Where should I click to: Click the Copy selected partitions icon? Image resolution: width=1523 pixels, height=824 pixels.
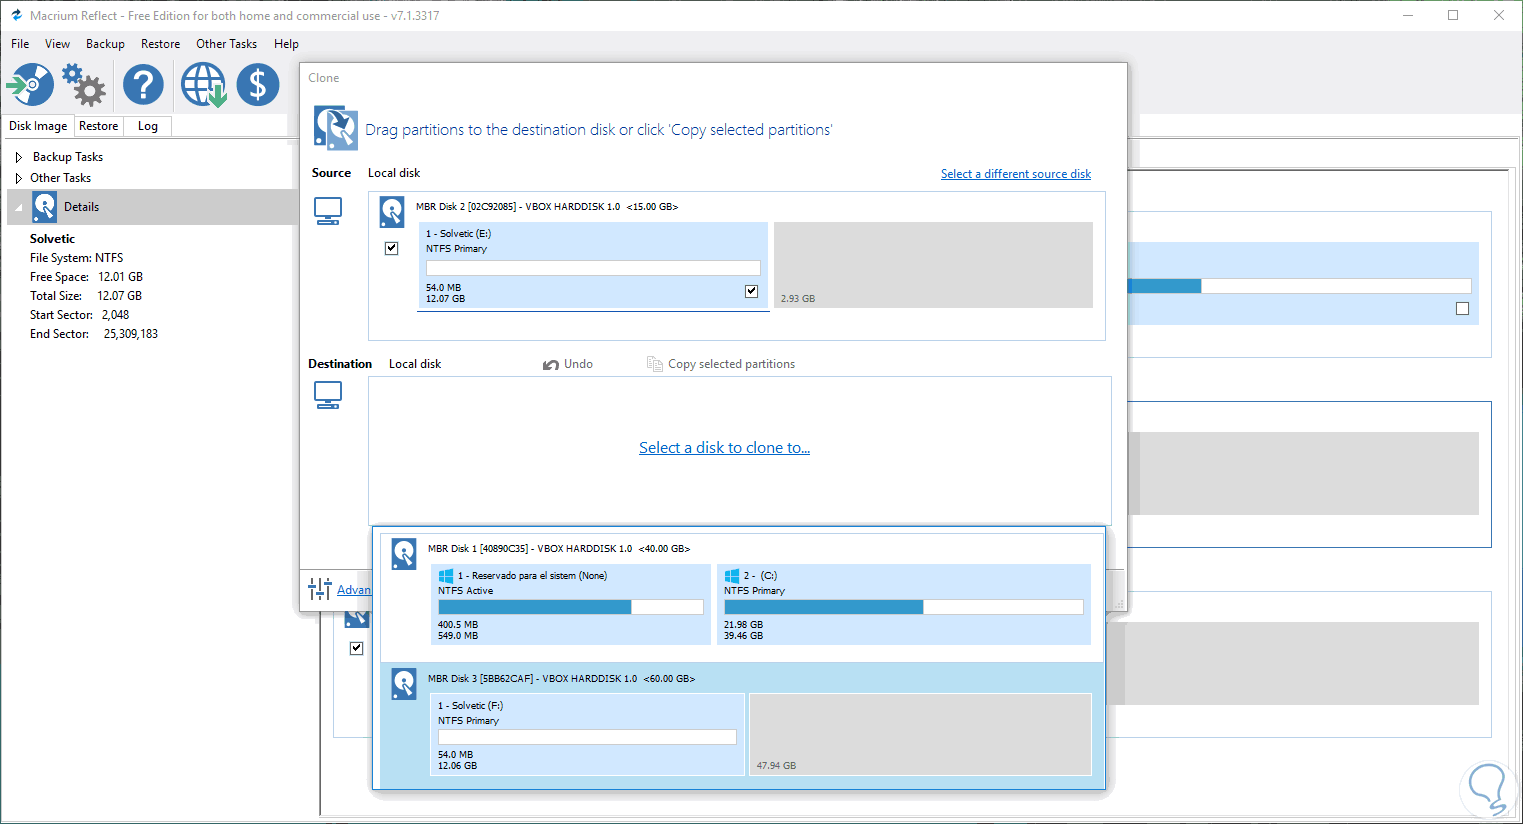click(655, 364)
